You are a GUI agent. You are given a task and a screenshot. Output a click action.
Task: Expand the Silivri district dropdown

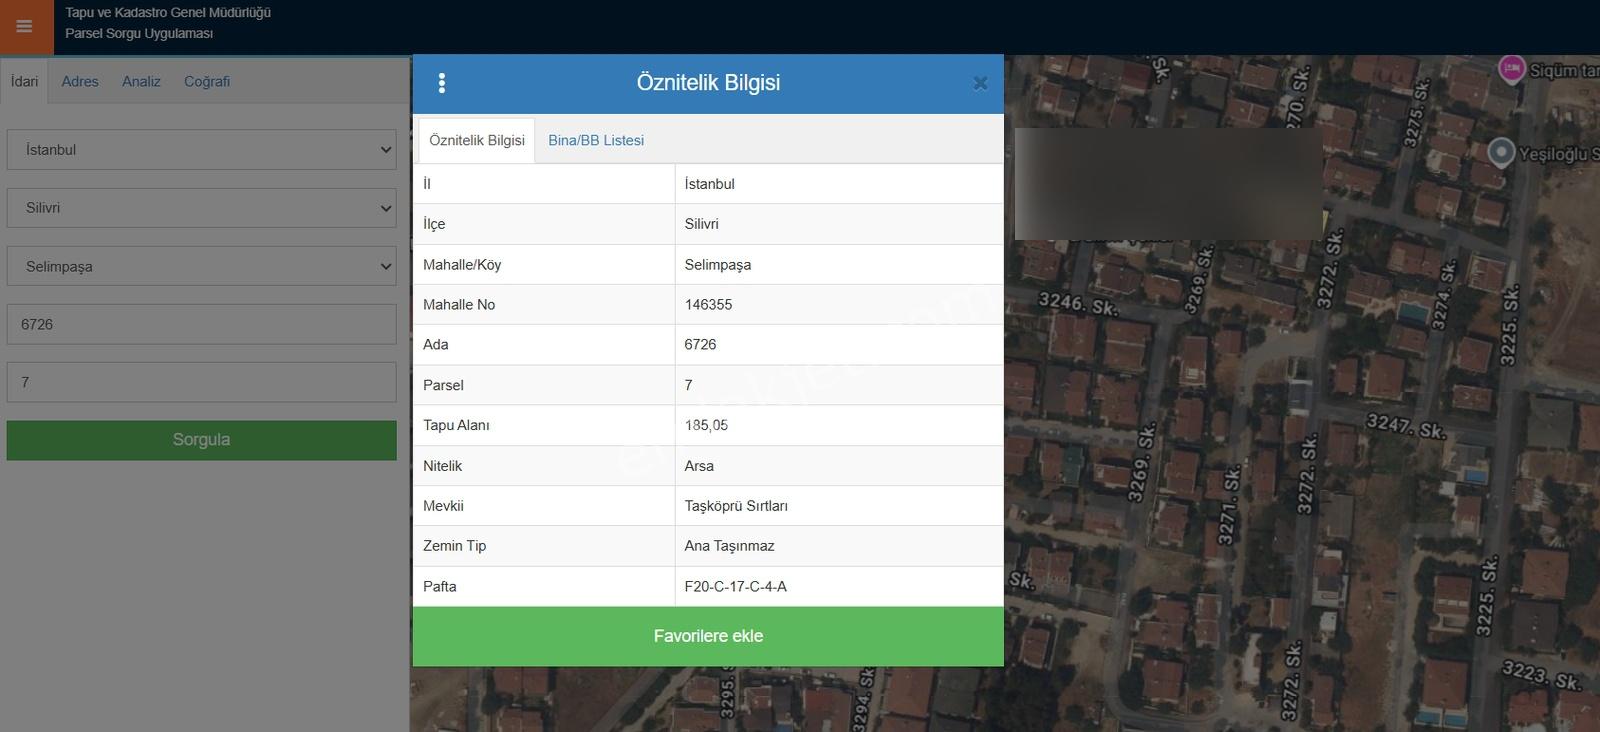(202, 208)
